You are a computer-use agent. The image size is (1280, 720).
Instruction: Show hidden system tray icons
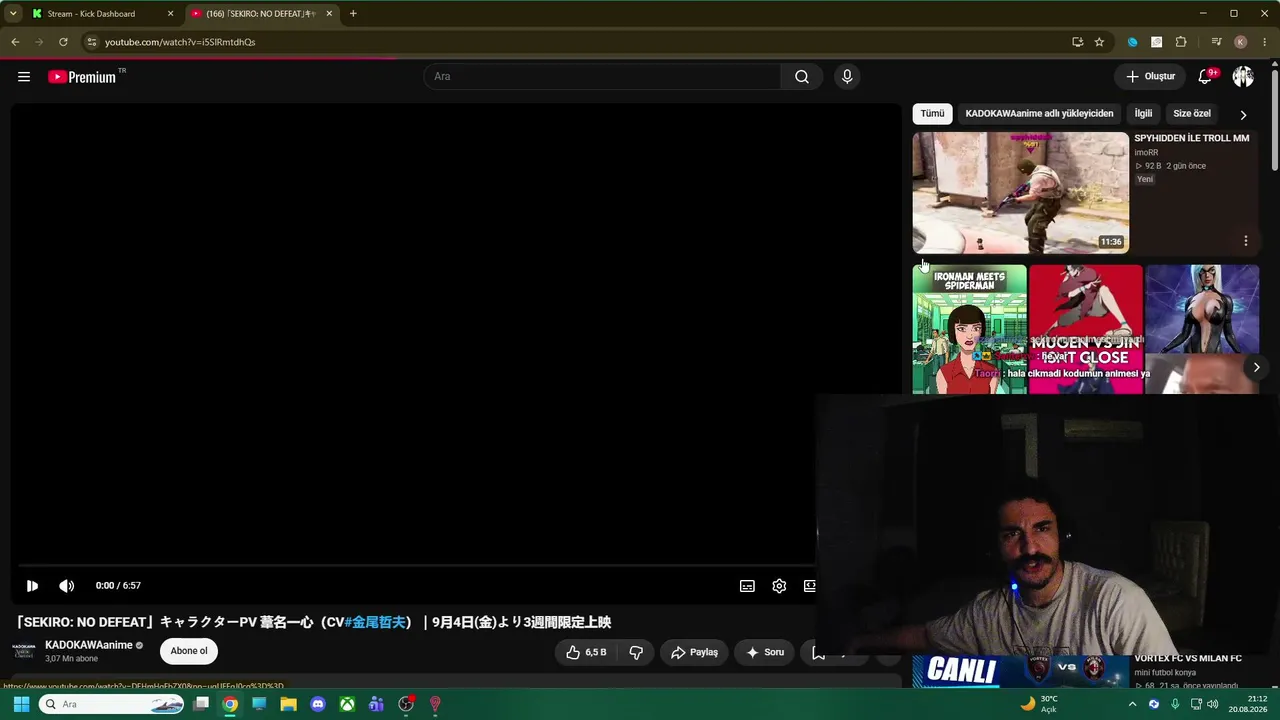pos(1132,704)
